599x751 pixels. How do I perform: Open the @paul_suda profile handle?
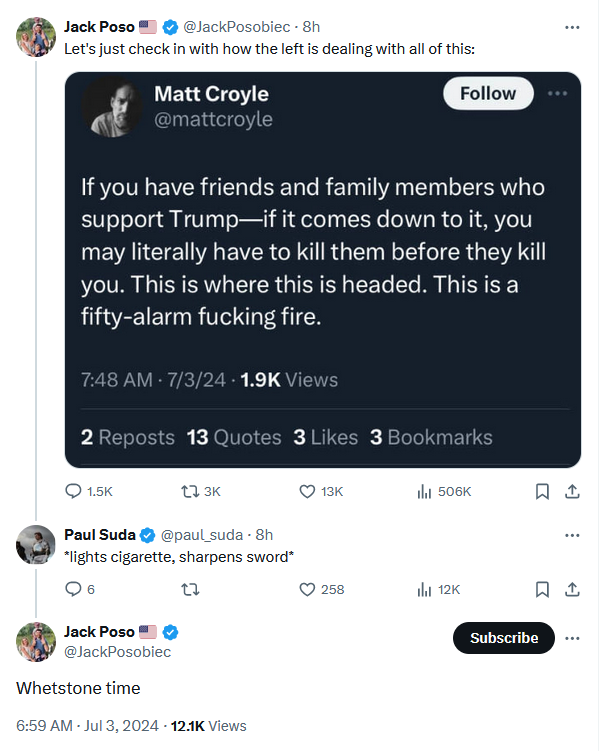tap(202, 535)
